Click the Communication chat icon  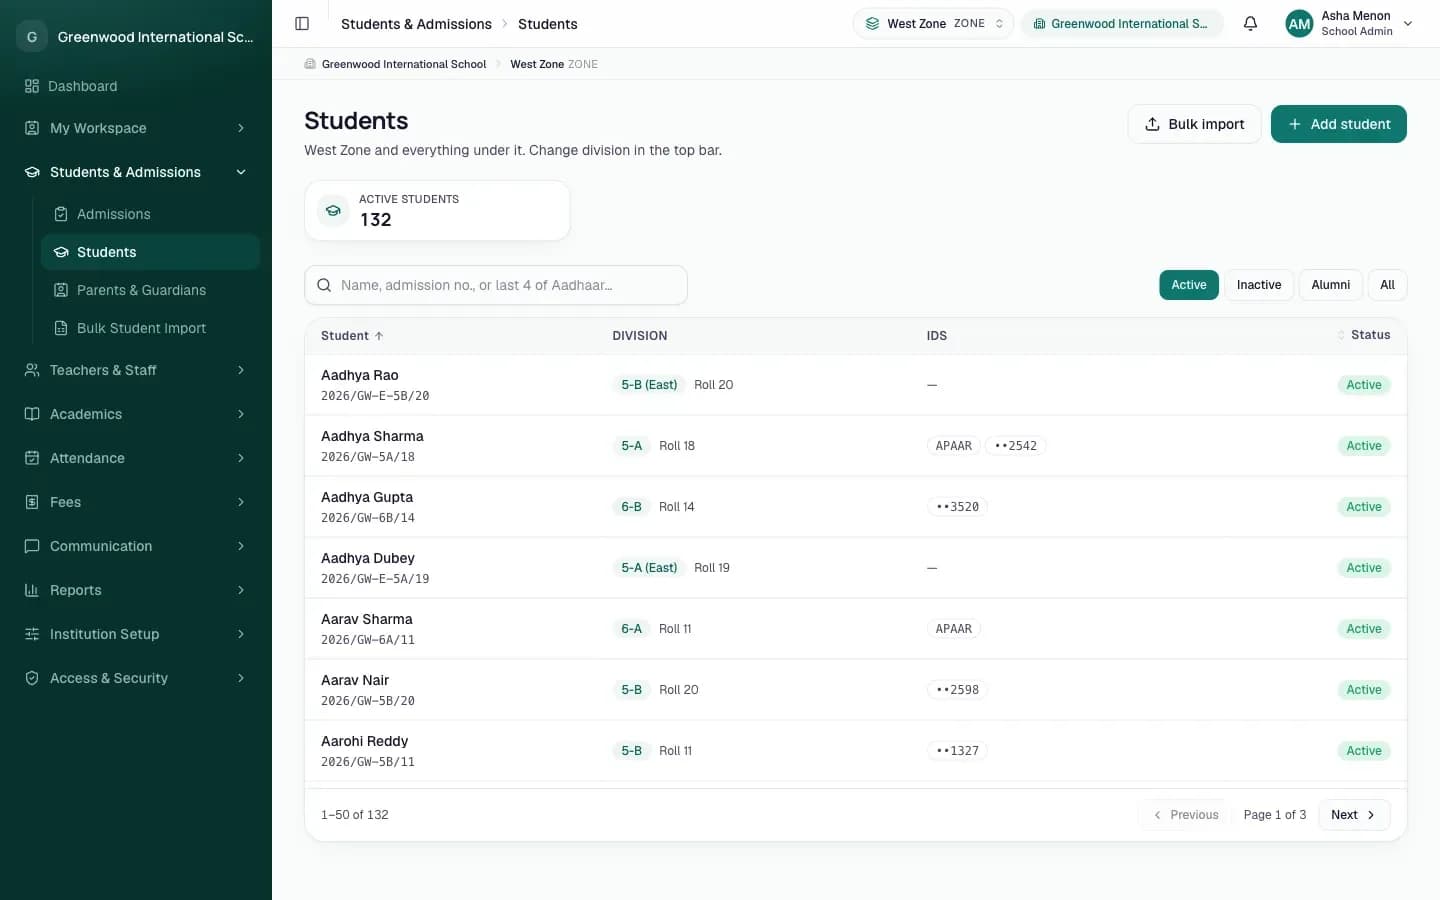32,546
